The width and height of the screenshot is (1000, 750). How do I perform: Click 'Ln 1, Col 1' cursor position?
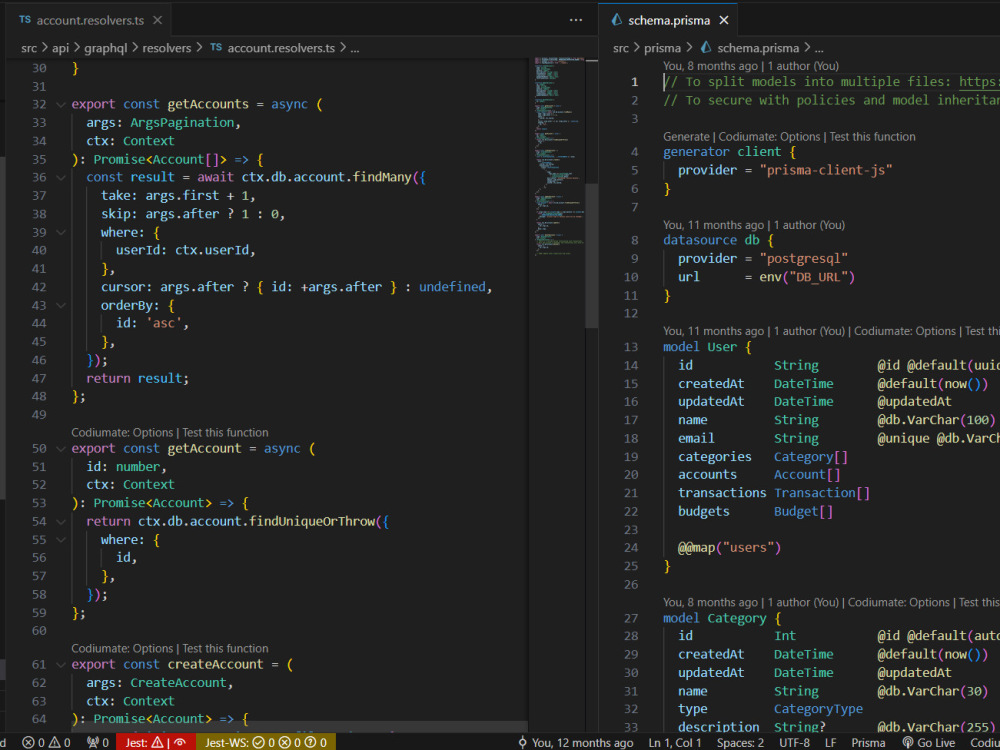675,742
